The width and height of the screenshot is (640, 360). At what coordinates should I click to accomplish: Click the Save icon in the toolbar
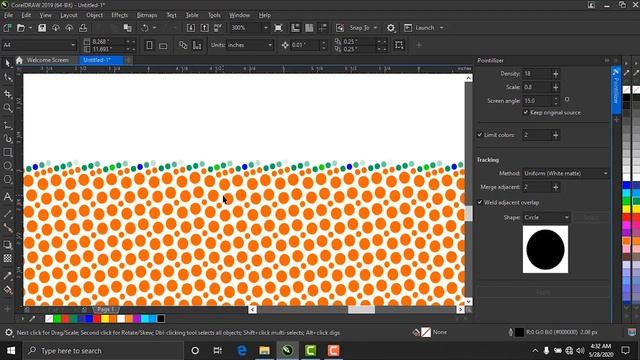click(x=42, y=28)
